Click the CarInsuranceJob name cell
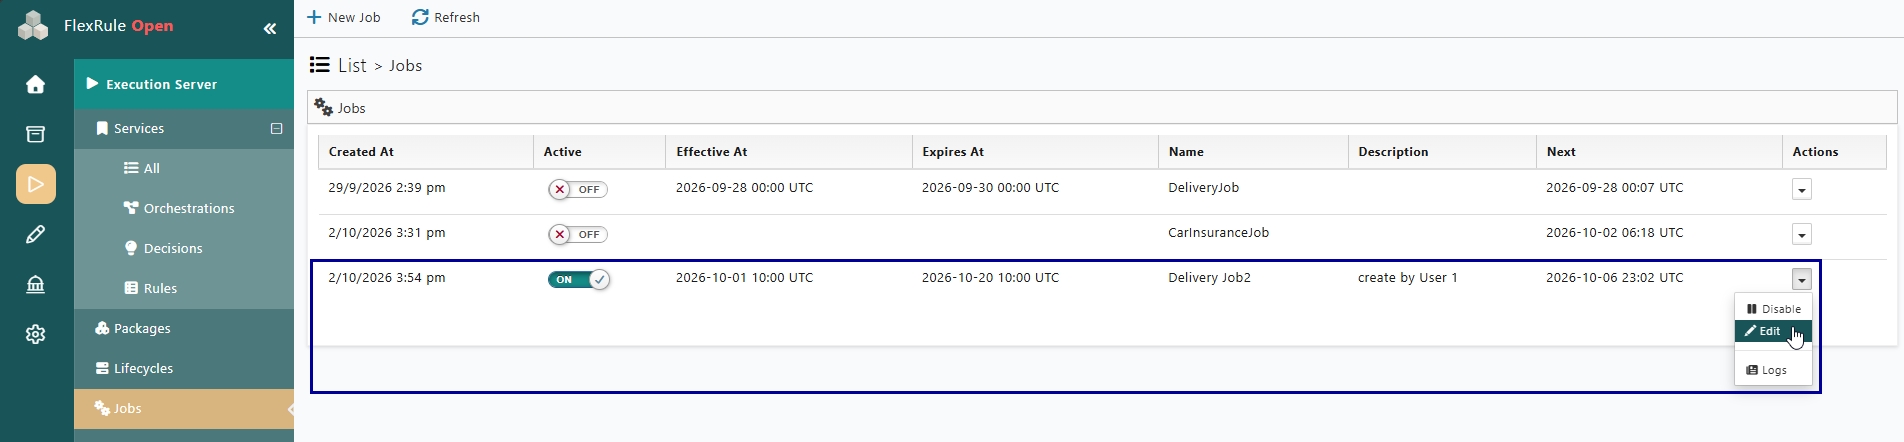The width and height of the screenshot is (1904, 442). click(x=1218, y=232)
